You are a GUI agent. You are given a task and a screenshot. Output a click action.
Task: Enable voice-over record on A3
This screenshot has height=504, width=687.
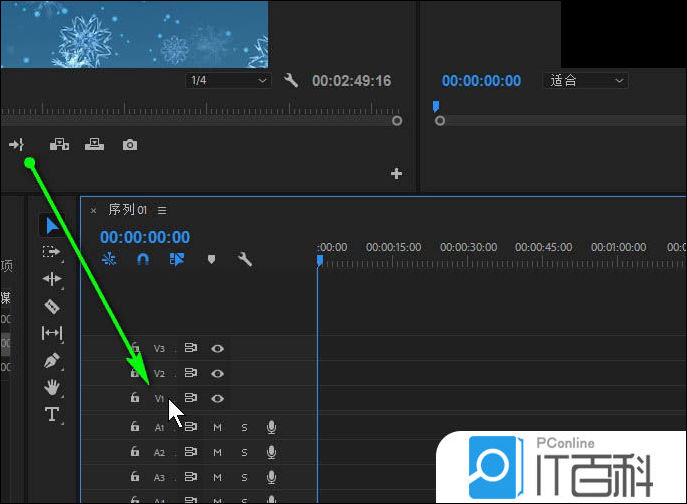click(271, 477)
